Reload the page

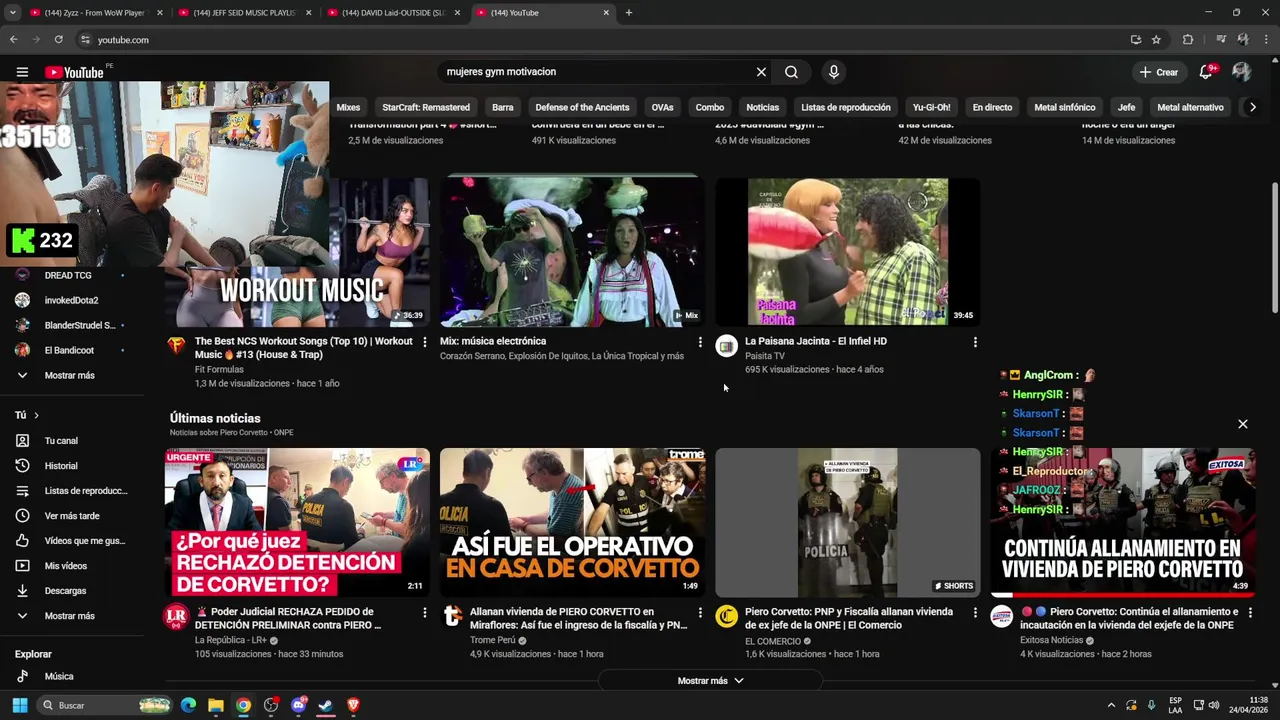tap(58, 40)
